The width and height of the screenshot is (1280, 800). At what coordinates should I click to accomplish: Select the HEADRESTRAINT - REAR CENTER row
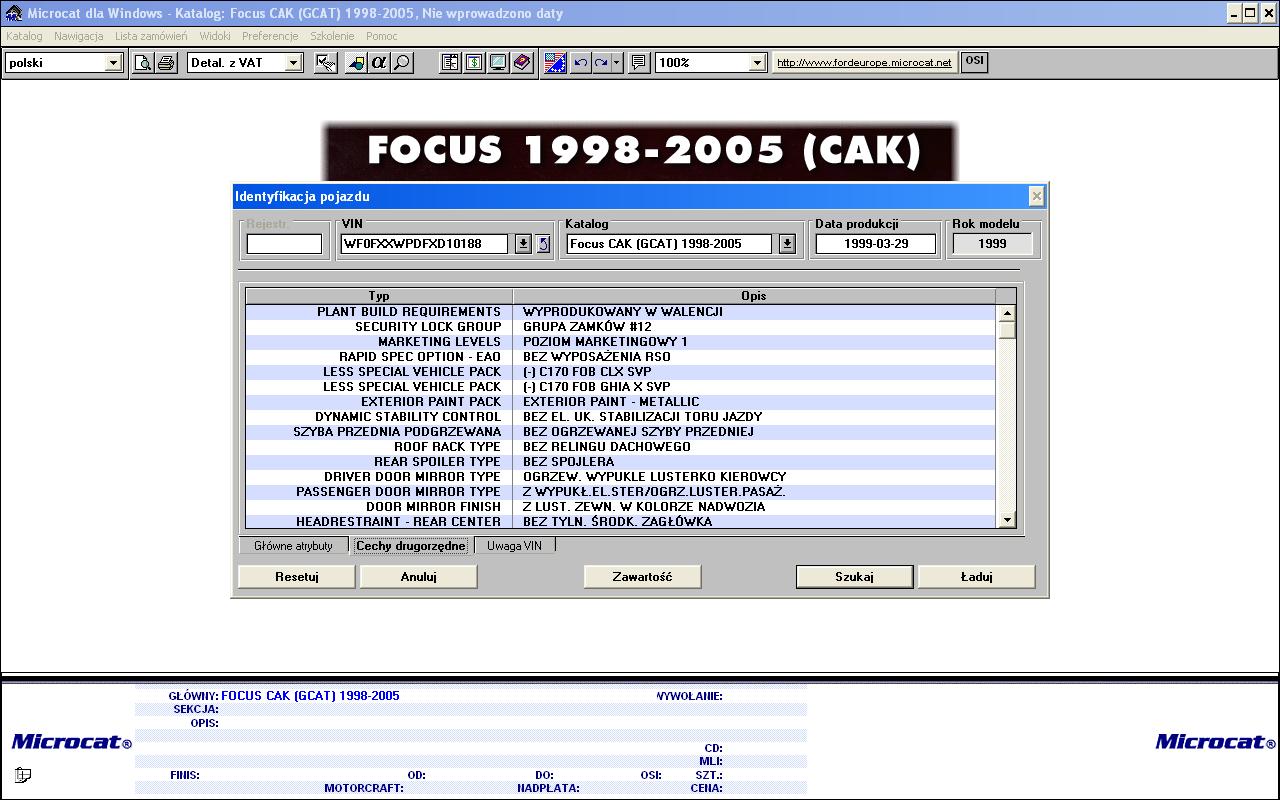coord(620,522)
